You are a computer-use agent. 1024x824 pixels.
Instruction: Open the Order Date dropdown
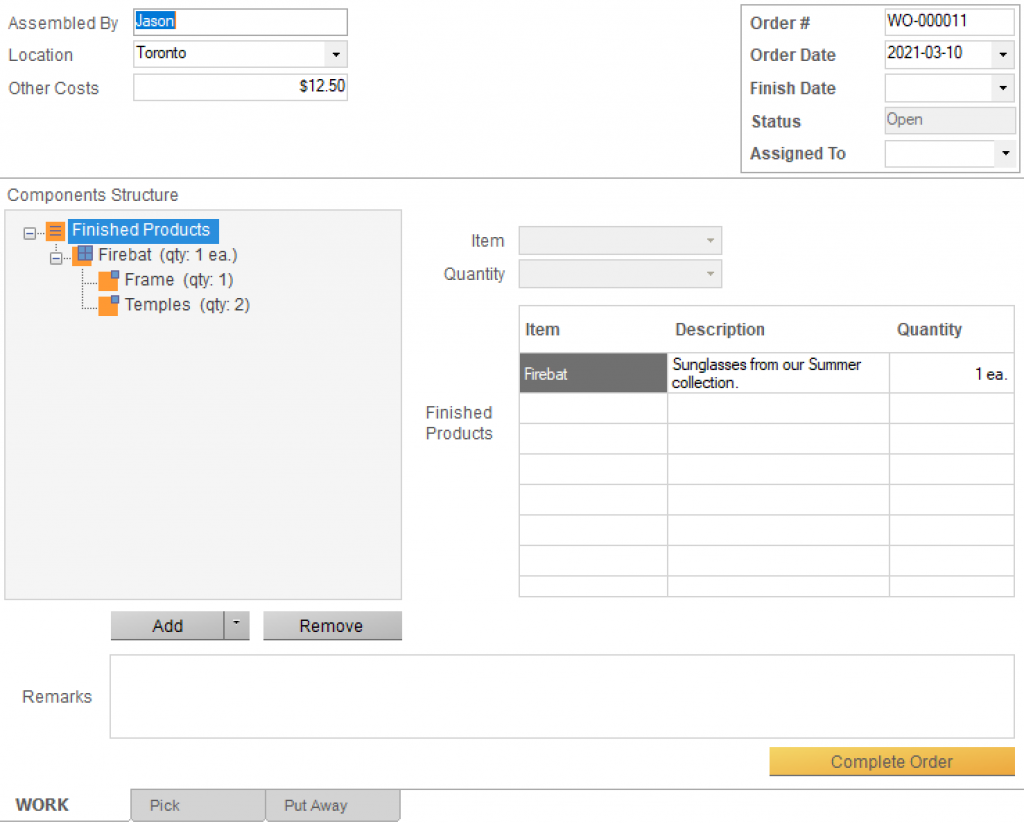click(x=1003, y=54)
